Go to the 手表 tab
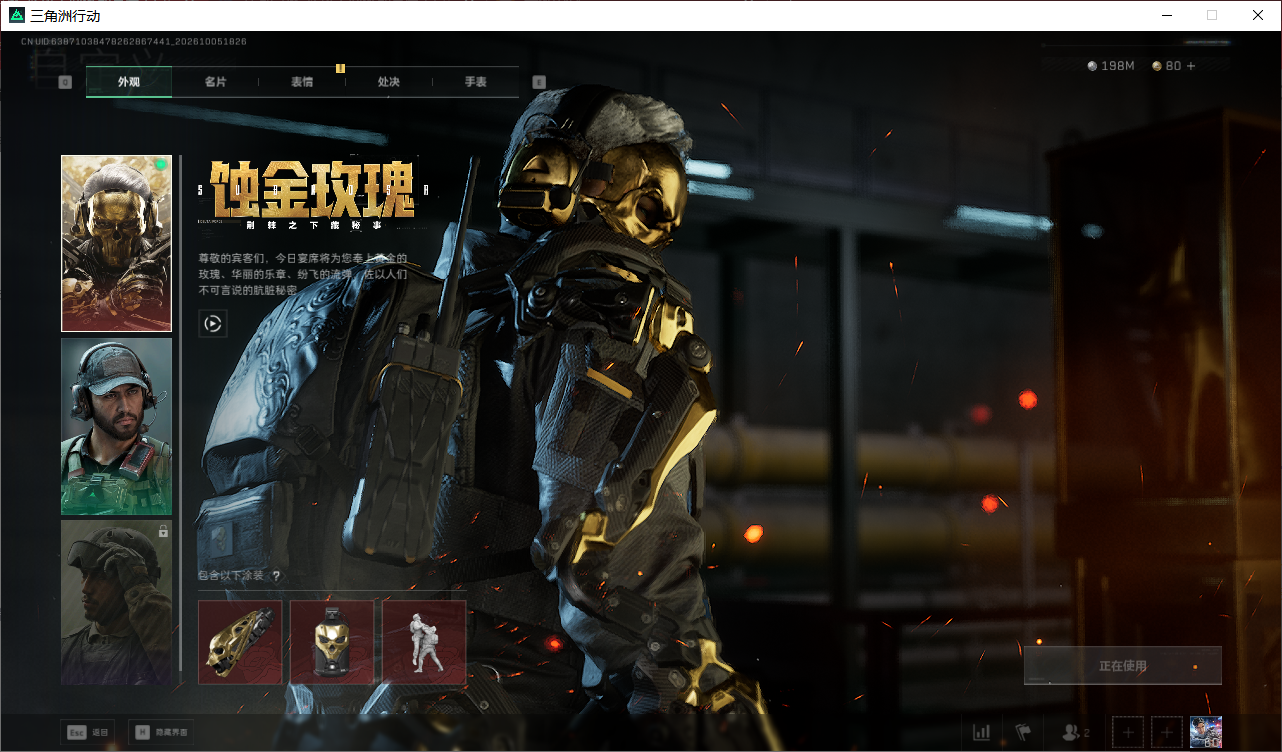This screenshot has height=752, width=1282. (x=476, y=82)
